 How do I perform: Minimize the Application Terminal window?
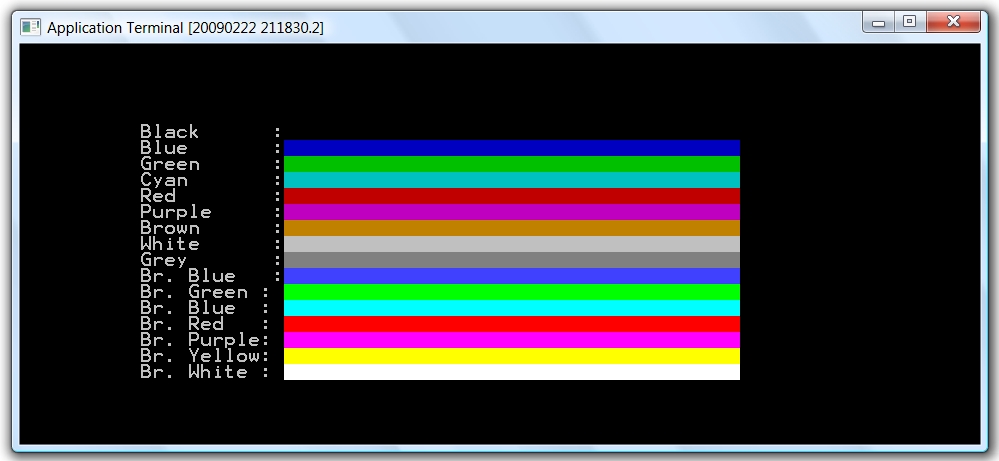coord(879,23)
